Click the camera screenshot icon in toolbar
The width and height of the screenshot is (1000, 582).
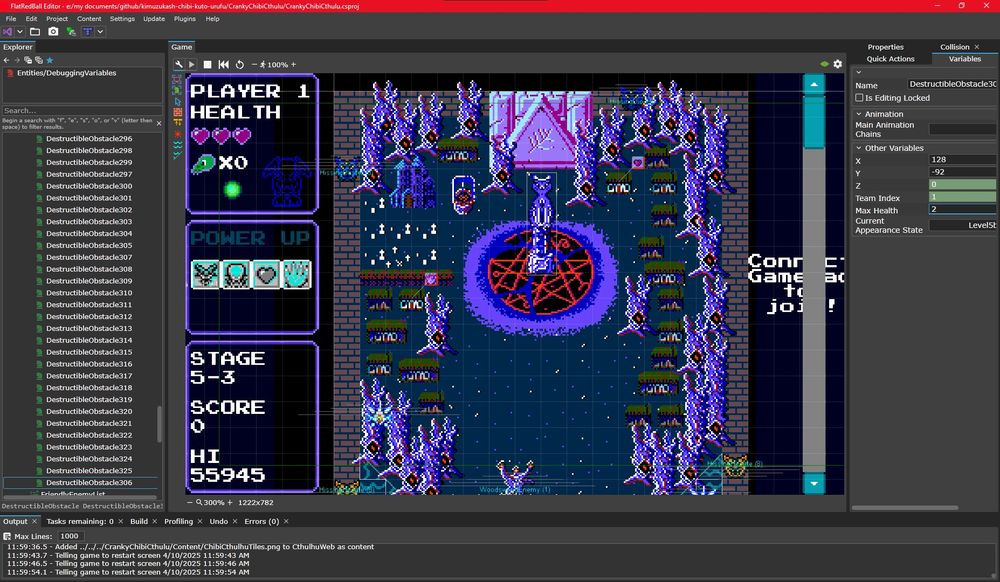point(53,31)
